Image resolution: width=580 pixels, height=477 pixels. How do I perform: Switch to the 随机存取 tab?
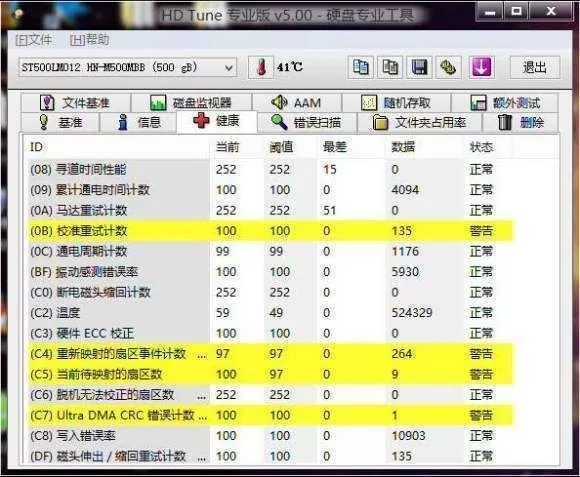[x=396, y=102]
